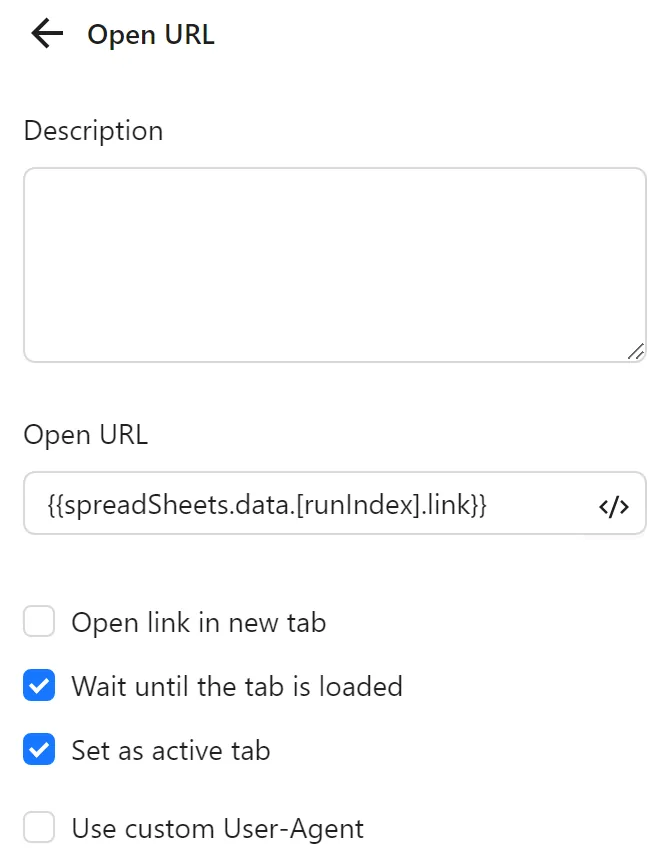This screenshot has width=651, height=851.
Task: Click the blue checkmark beside Wait until loaded
Action: pos(39,686)
